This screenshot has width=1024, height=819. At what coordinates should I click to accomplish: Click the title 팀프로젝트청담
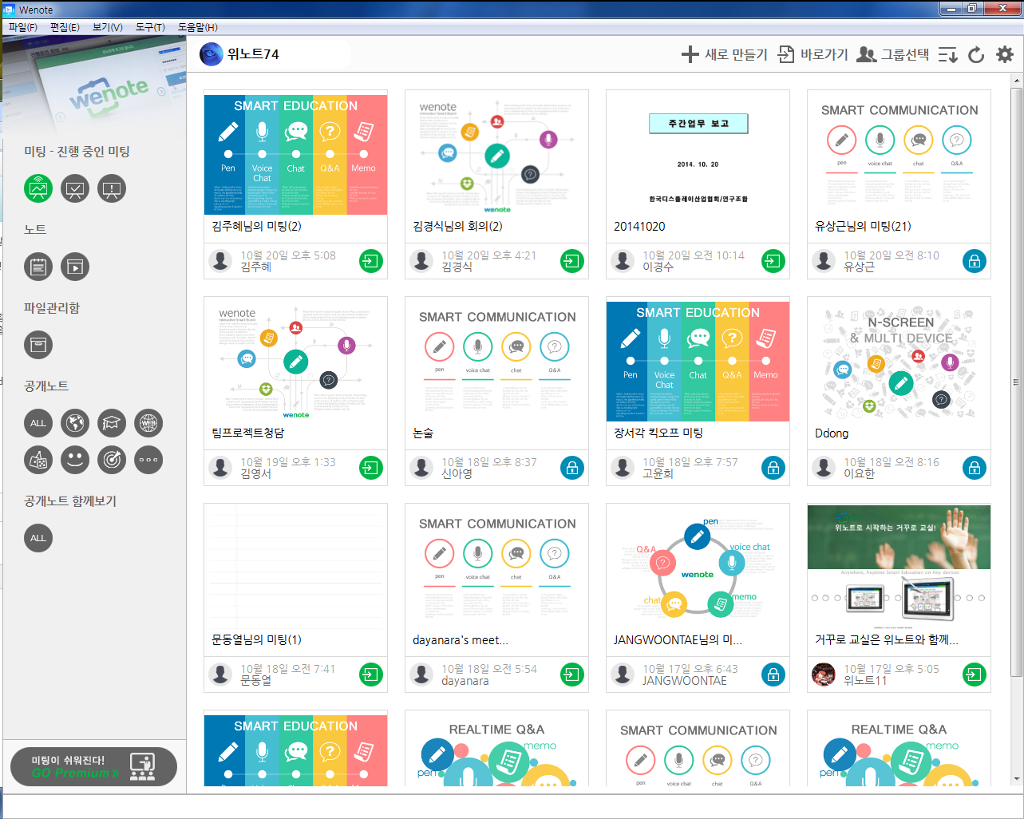pos(248,433)
